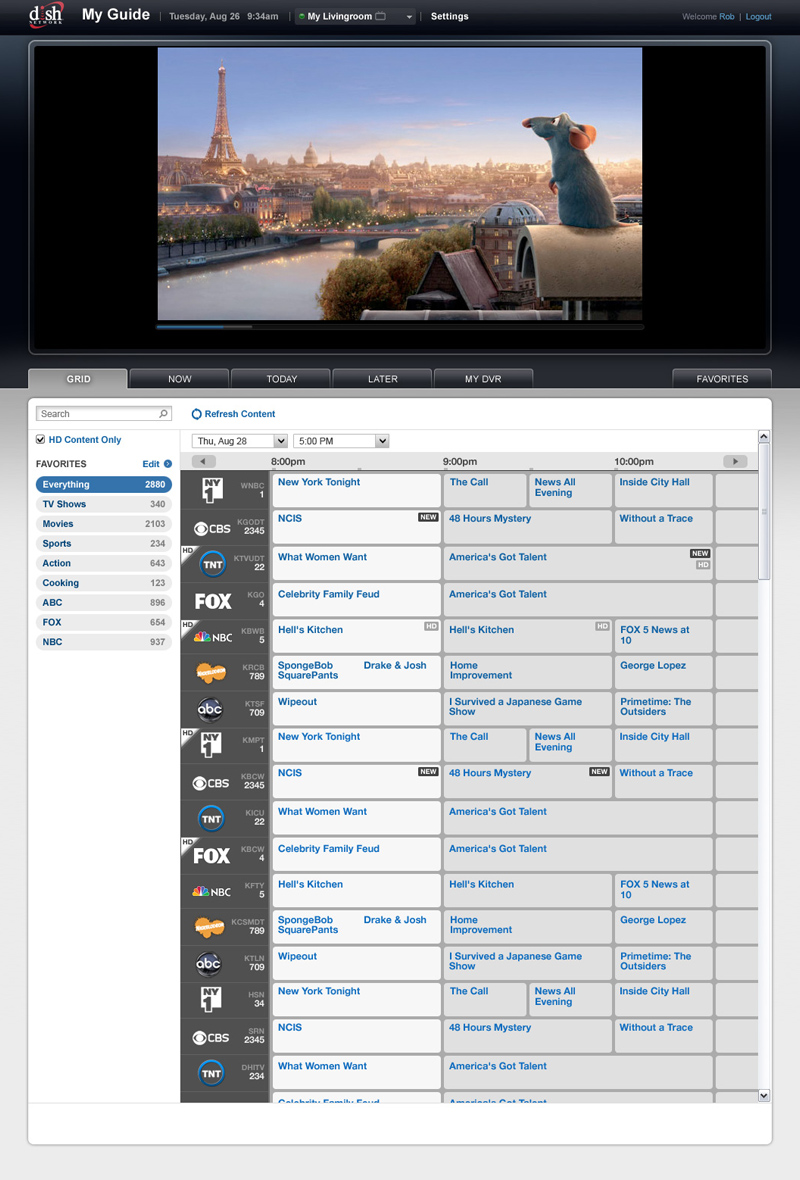Open Settings in the top bar
Viewport: 800px width, 1180px height.
449,17
